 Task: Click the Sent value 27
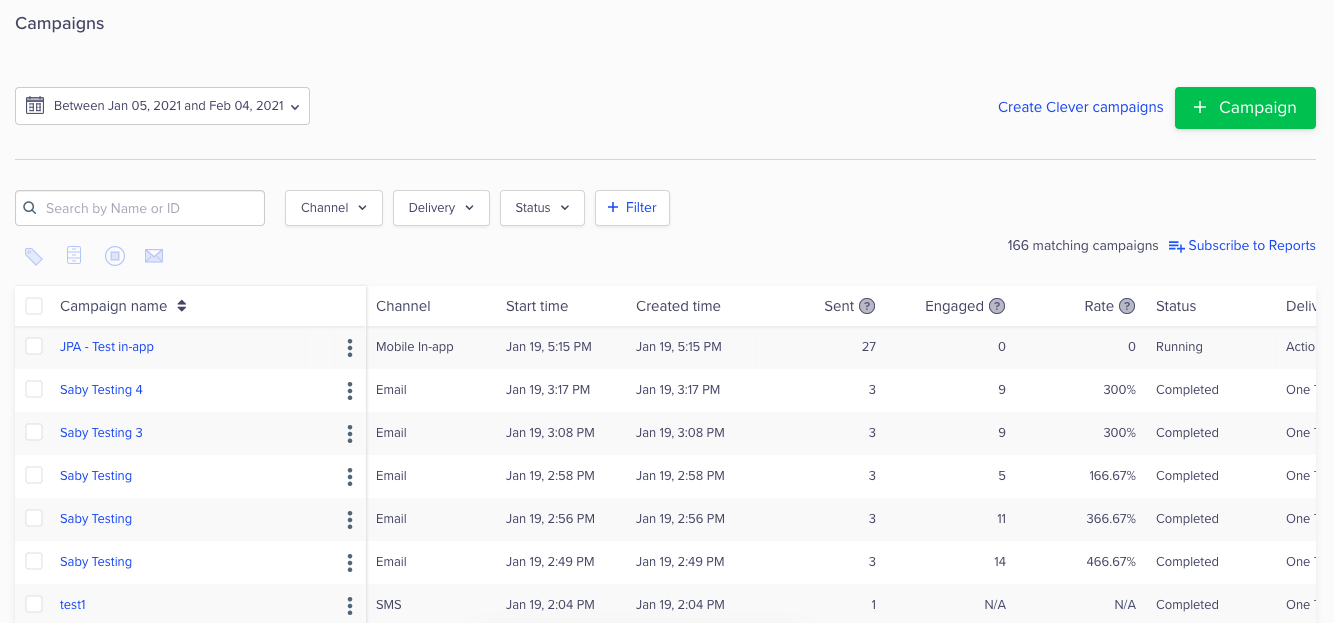point(868,347)
